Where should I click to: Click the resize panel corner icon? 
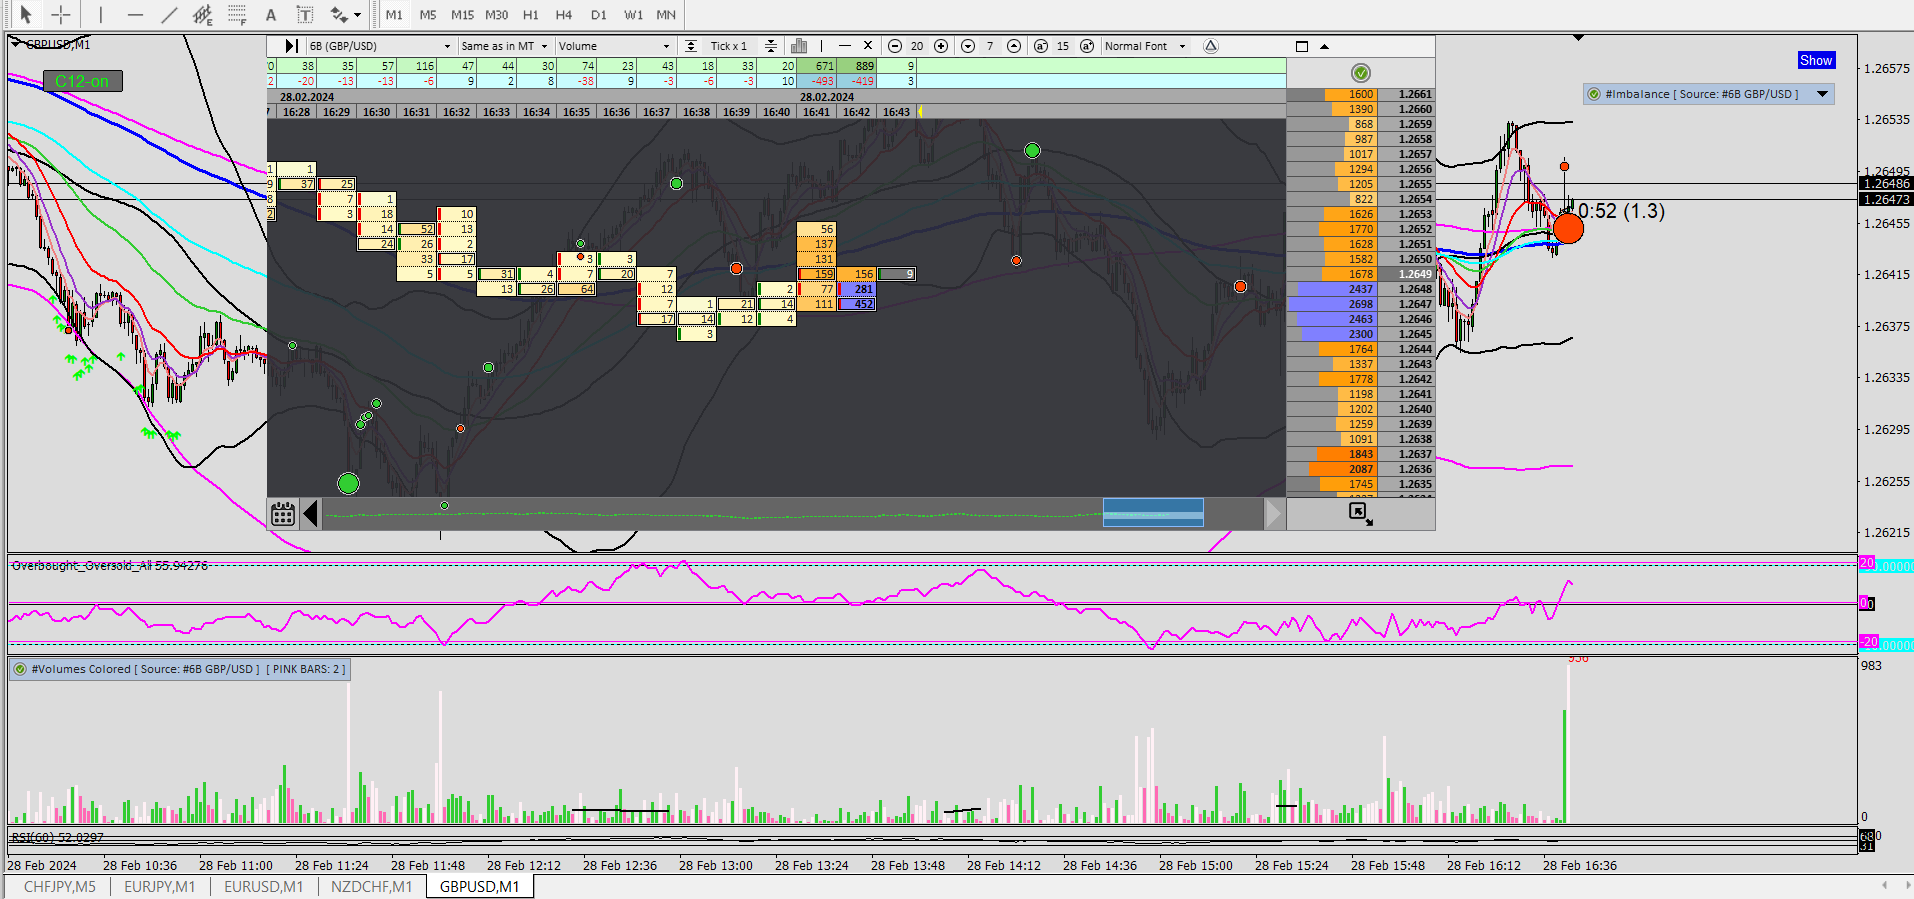click(1360, 514)
